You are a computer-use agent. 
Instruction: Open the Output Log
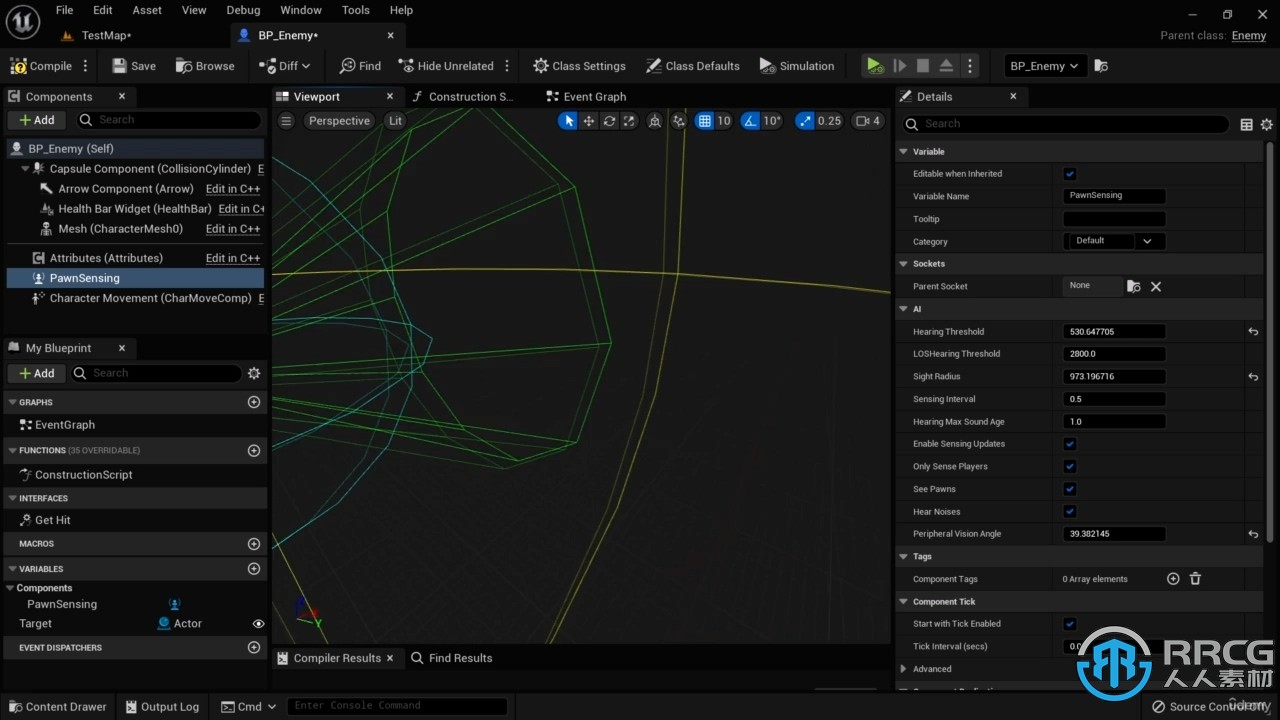(x=162, y=706)
